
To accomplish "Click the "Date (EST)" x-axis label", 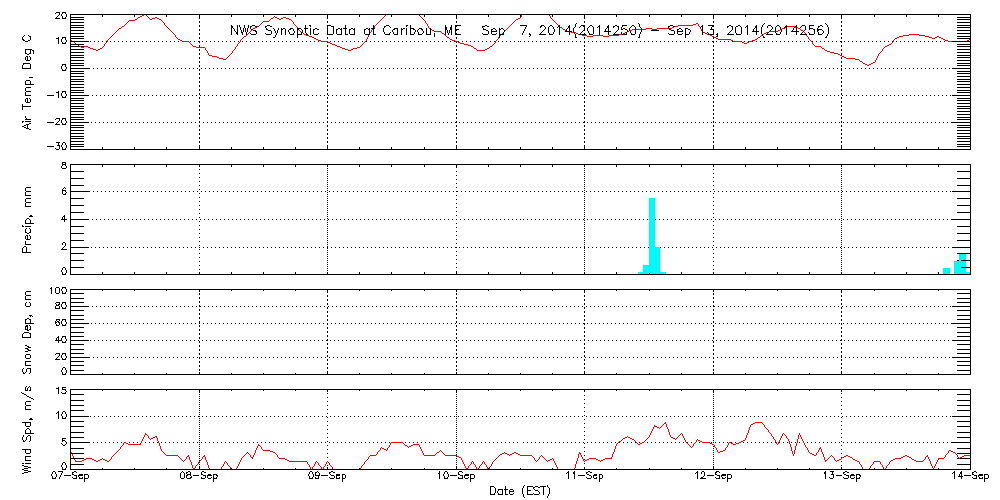I will tap(520, 491).
